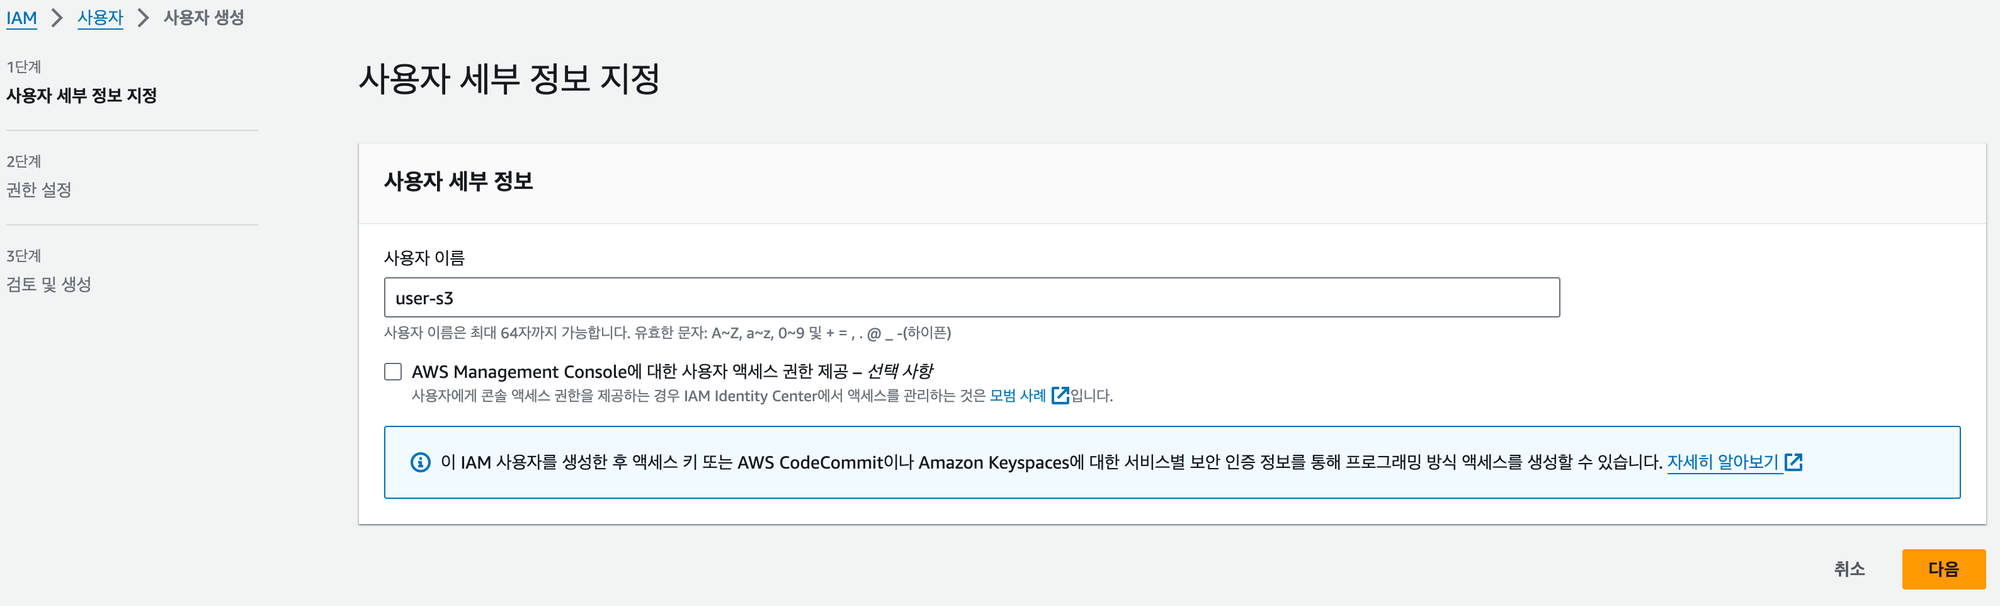The image size is (2000, 606).
Task: Open the 모범 사례 link
Action: point(1017,396)
